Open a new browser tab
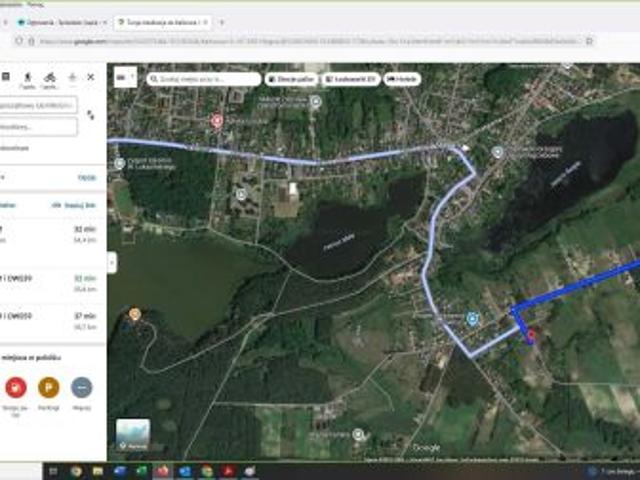 (x=222, y=21)
